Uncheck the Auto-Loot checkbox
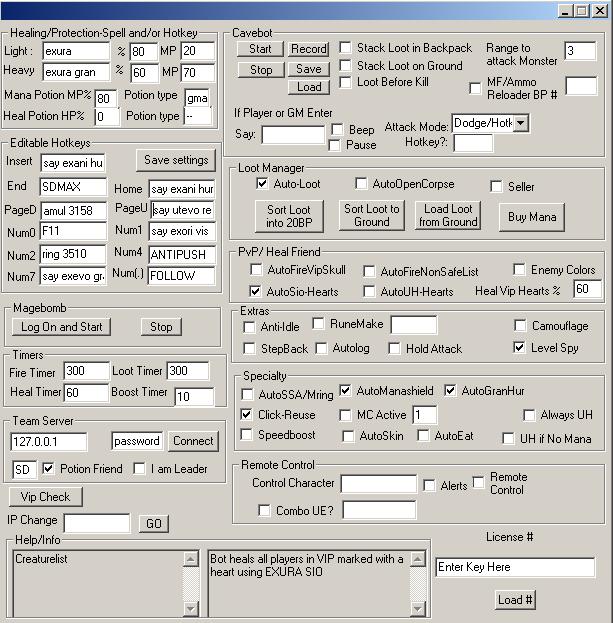 262,184
